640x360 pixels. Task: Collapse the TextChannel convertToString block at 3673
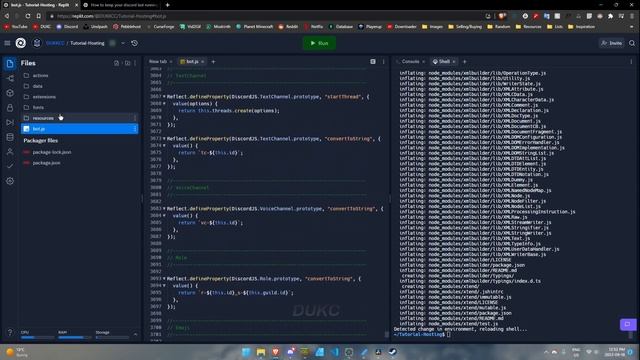[164, 139]
